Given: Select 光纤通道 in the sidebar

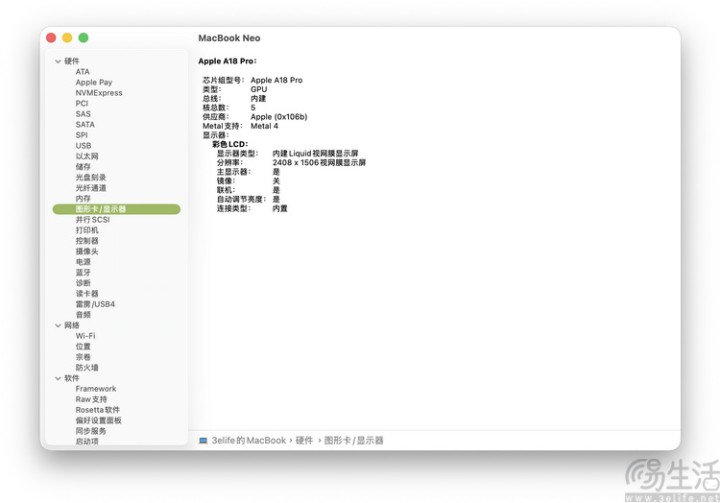Looking at the screenshot, I should click(x=91, y=188).
